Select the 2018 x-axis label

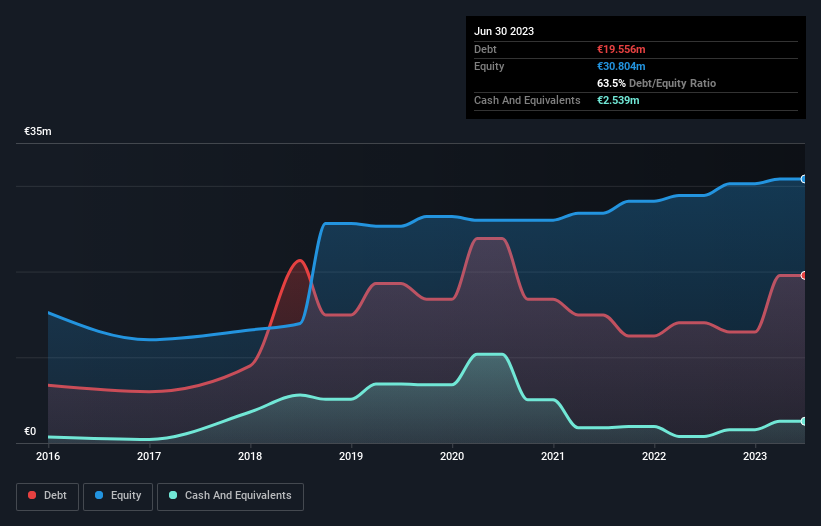(250, 456)
